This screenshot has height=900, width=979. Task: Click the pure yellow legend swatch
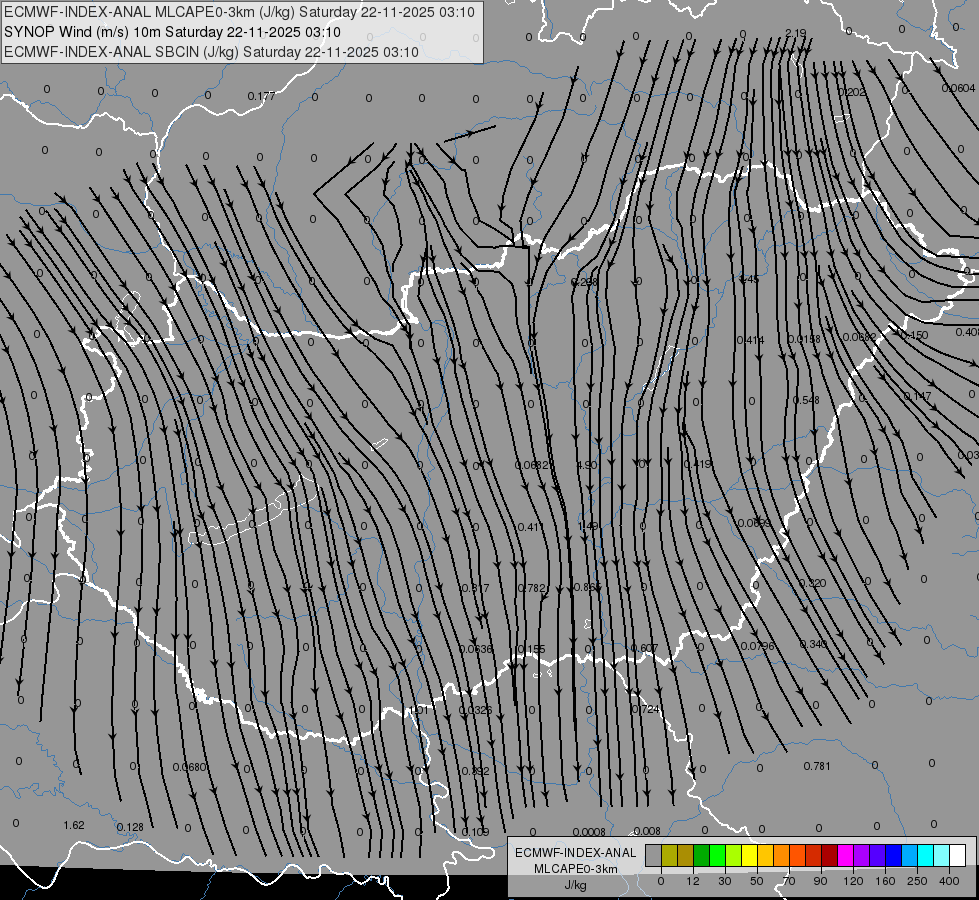tap(749, 856)
